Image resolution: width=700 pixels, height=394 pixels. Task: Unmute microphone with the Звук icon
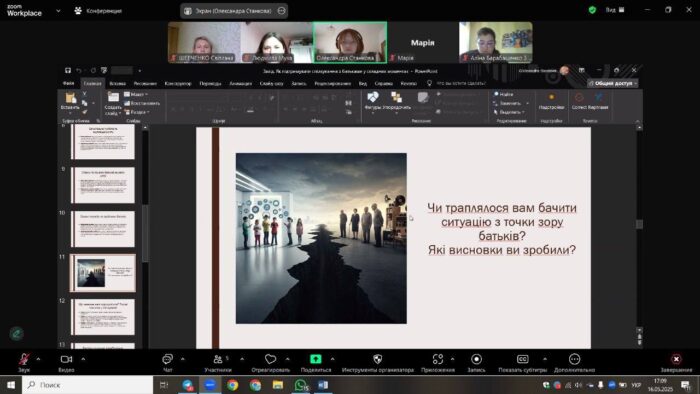24,359
